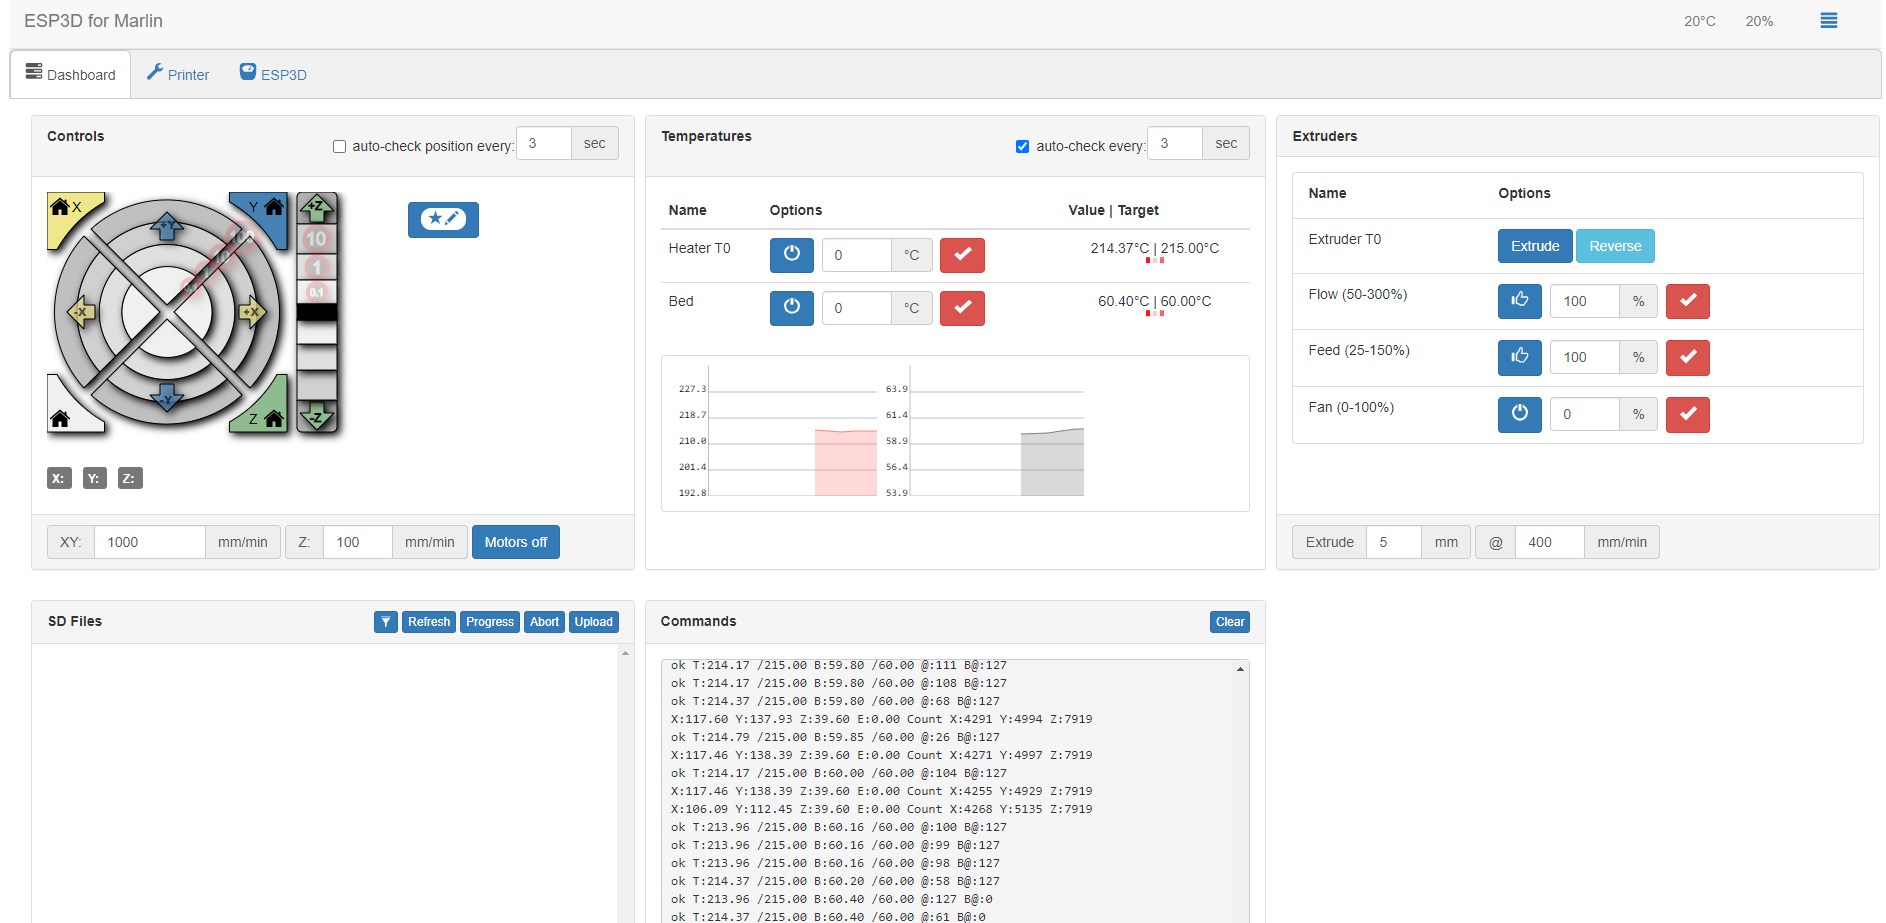The image size is (1886, 923).
Task: Edit the extrude length mm field
Action: point(1394,542)
